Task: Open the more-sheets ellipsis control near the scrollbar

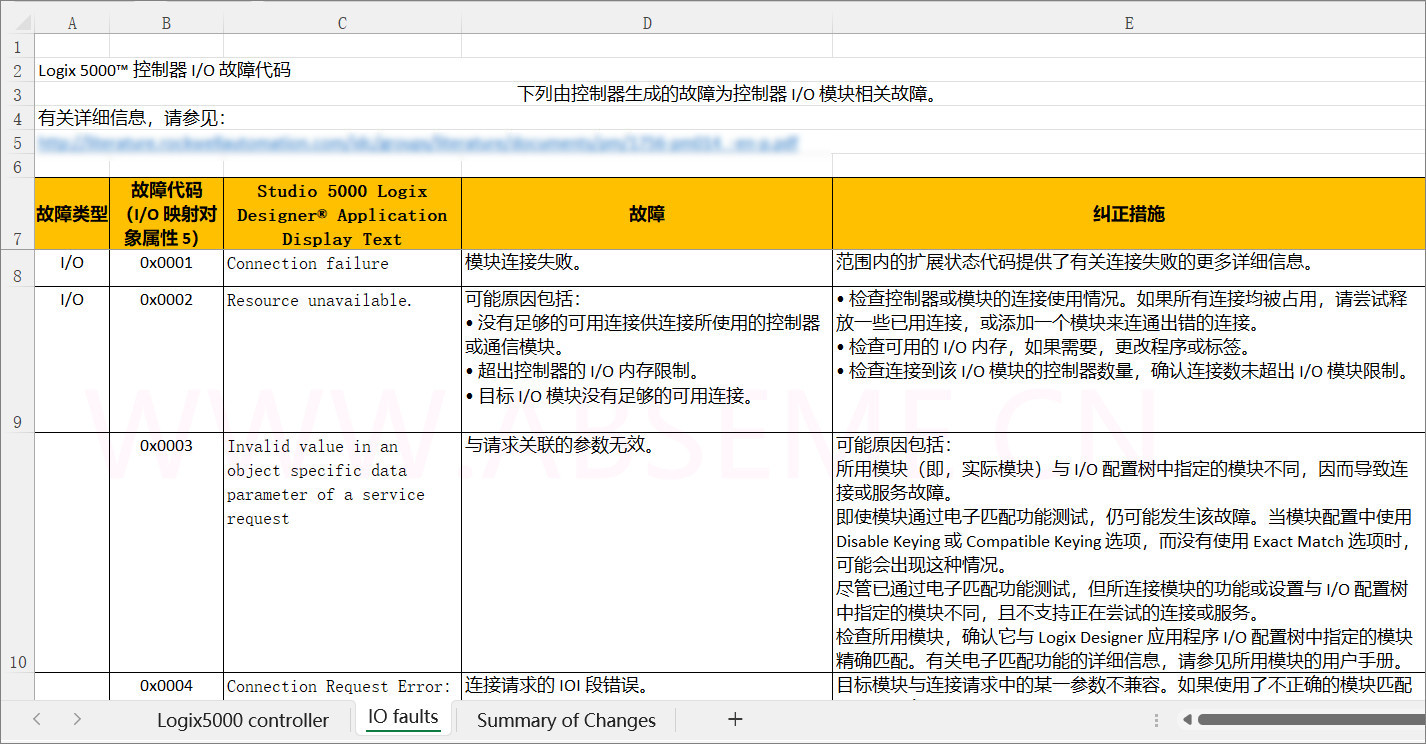Action: pyautogui.click(x=1156, y=719)
